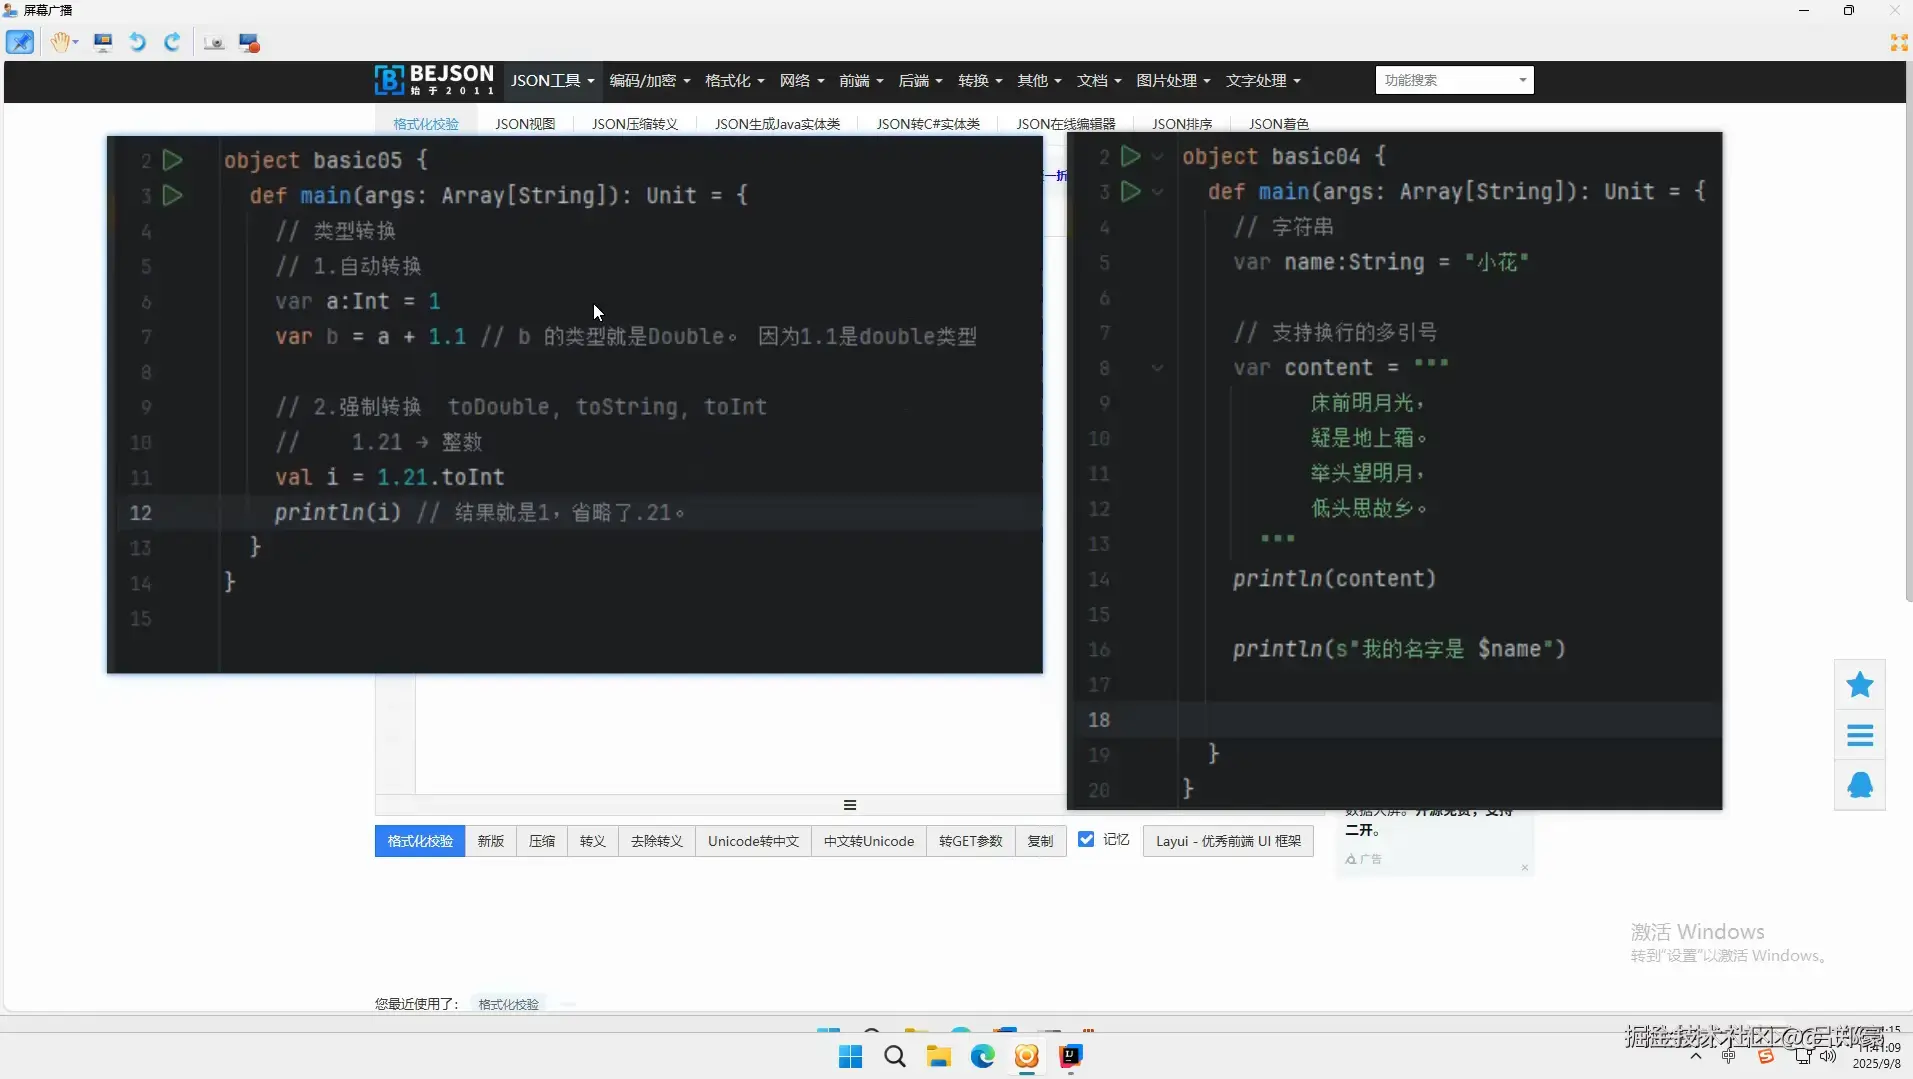Viewport: 1913px width, 1079px height.
Task: Show hidden tray icons with the chevron
Action: coord(1696,1057)
